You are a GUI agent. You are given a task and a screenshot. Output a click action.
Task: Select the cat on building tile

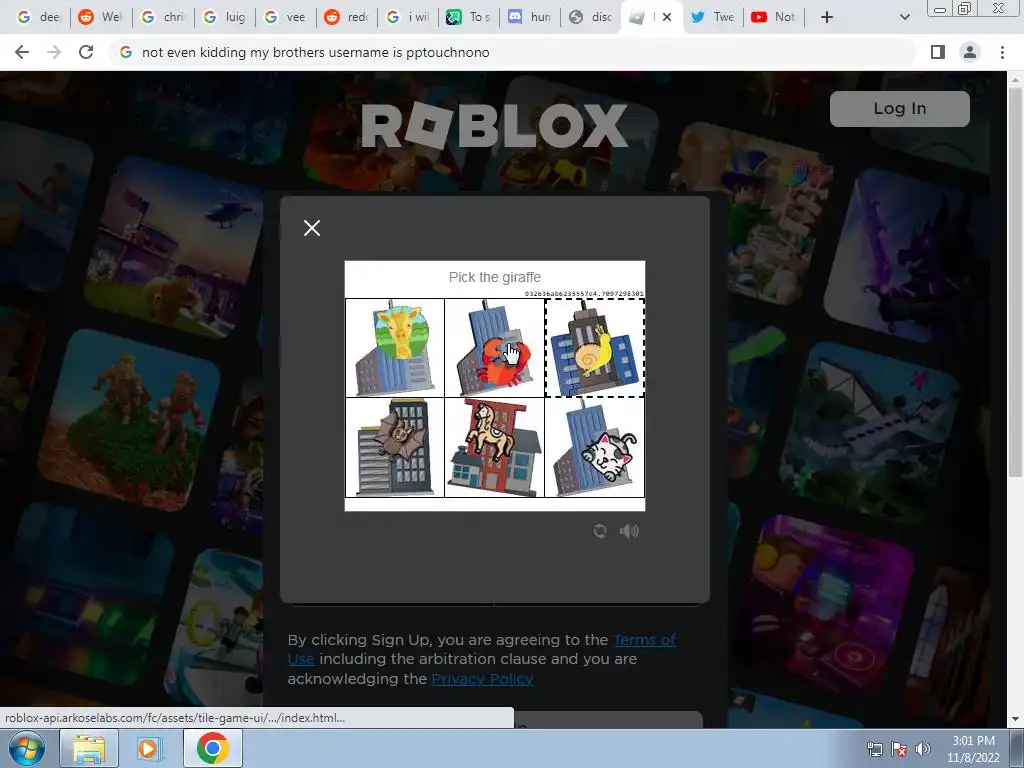594,448
